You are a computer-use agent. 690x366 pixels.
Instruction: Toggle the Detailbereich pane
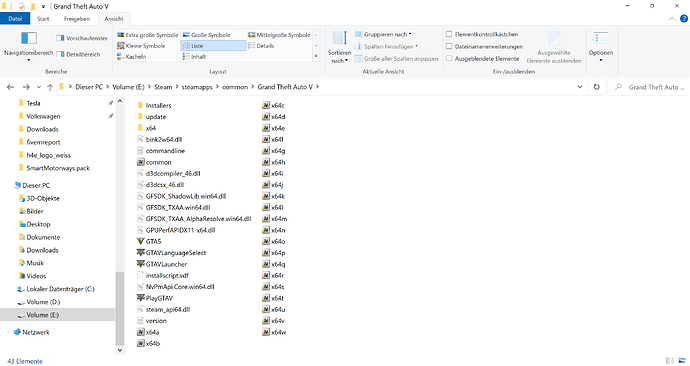pos(78,55)
